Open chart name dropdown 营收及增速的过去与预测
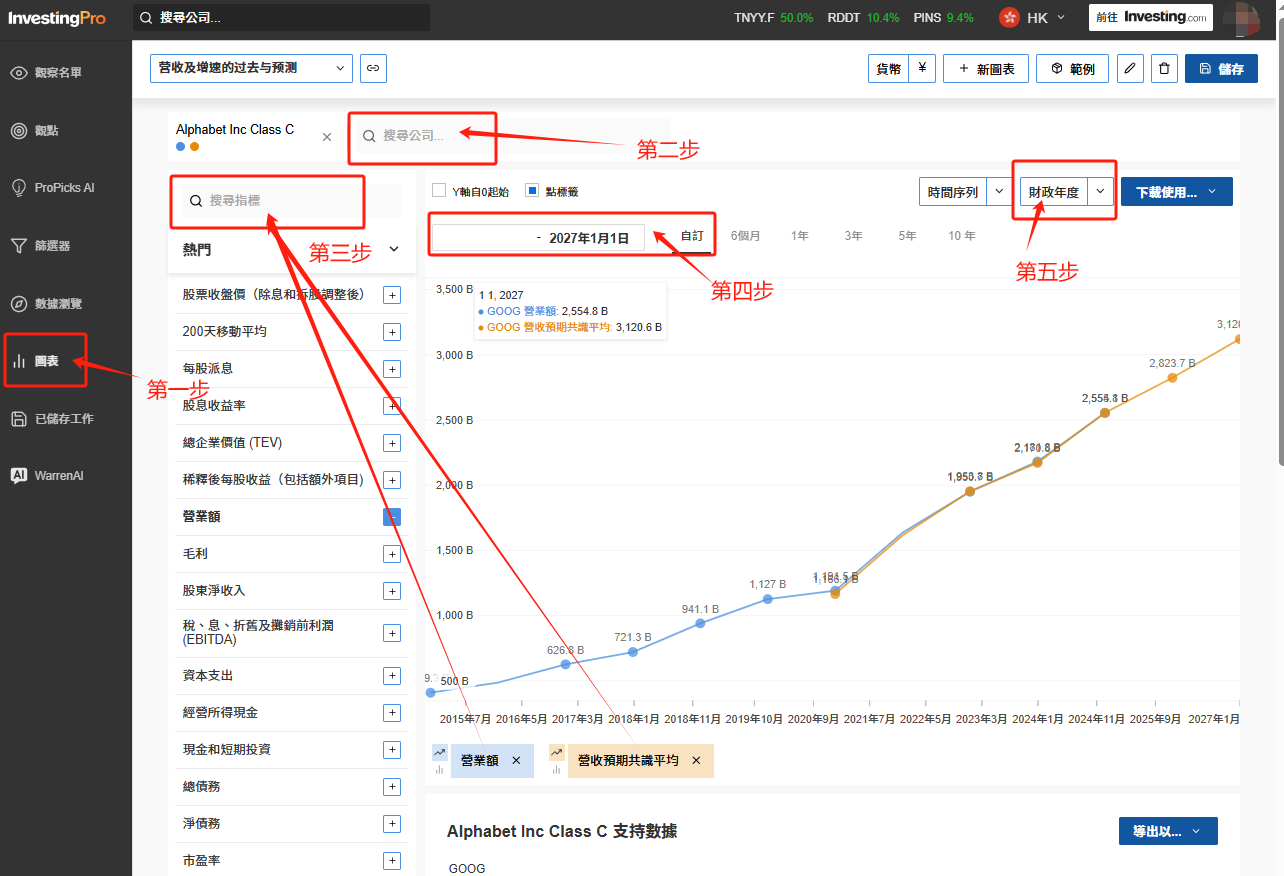The height and width of the screenshot is (876, 1284). (x=251, y=68)
